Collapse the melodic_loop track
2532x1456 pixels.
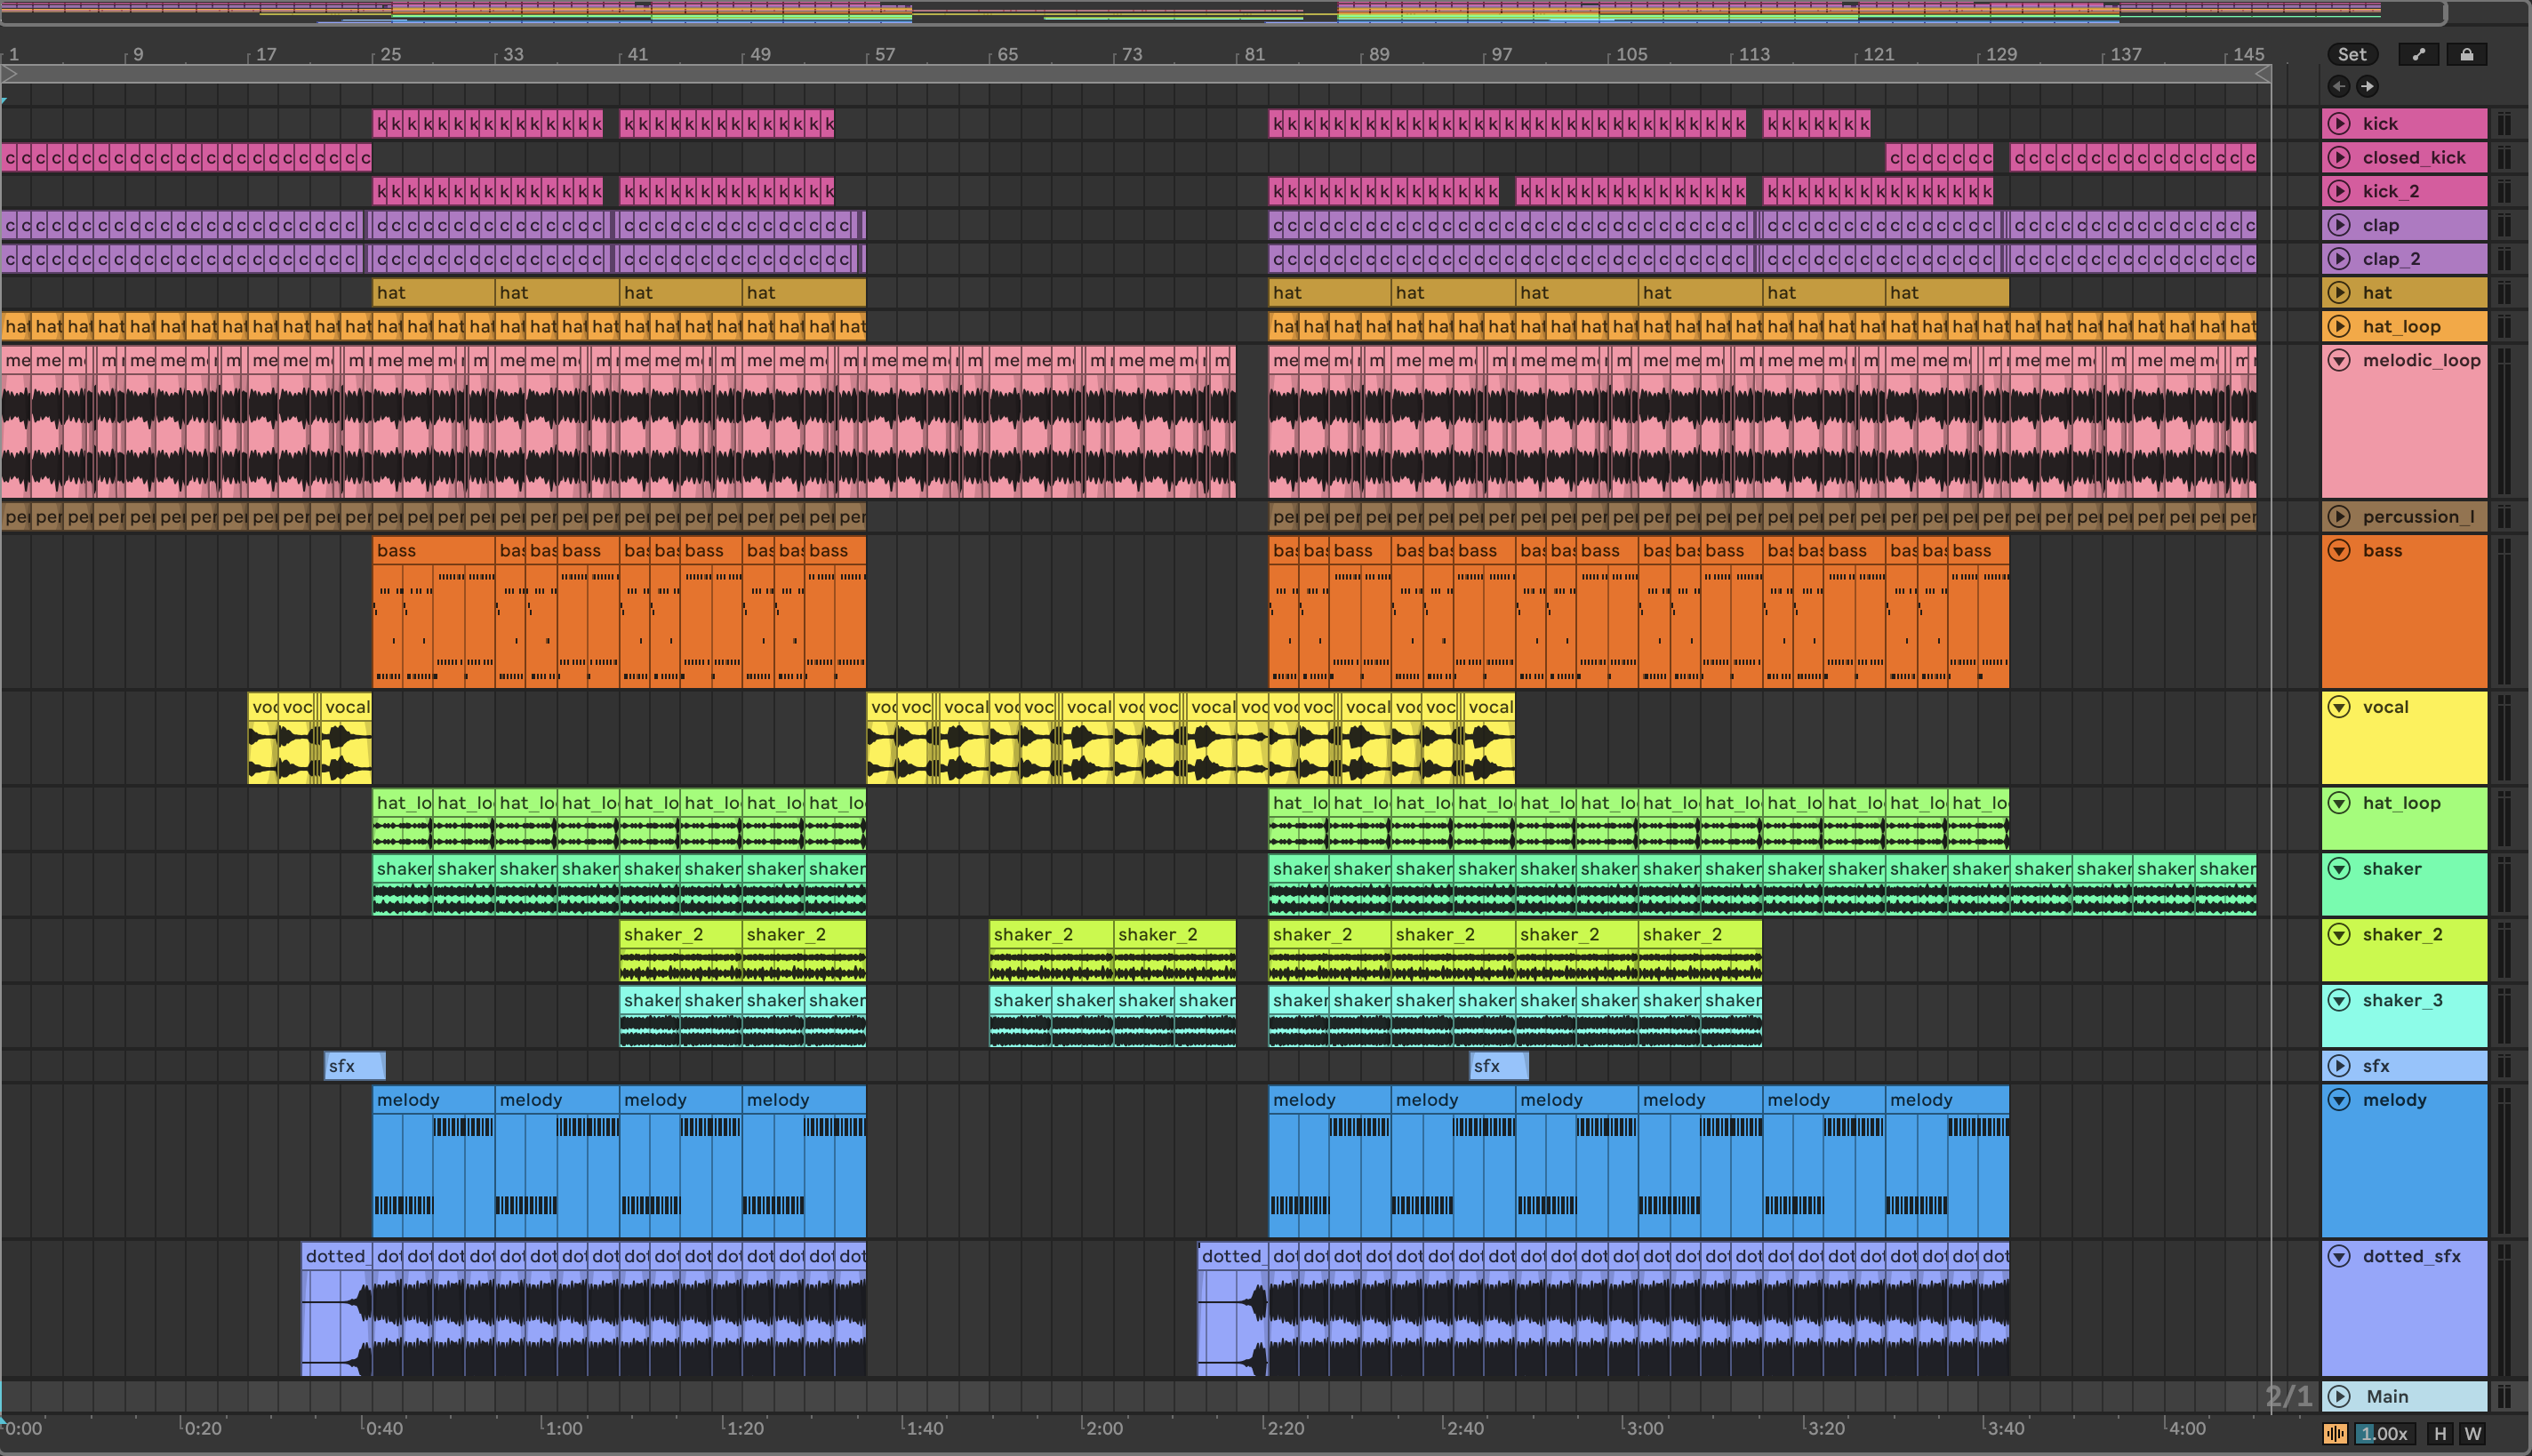2339,360
